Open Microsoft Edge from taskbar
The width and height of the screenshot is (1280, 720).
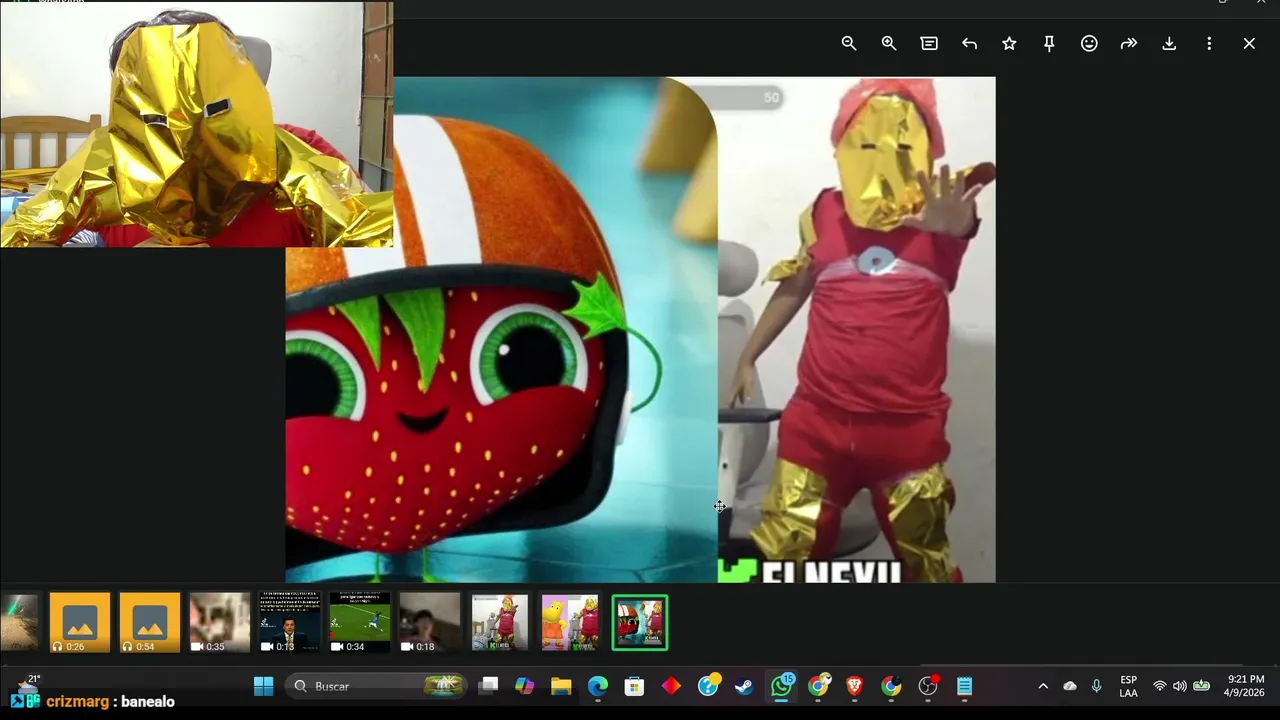[598, 686]
